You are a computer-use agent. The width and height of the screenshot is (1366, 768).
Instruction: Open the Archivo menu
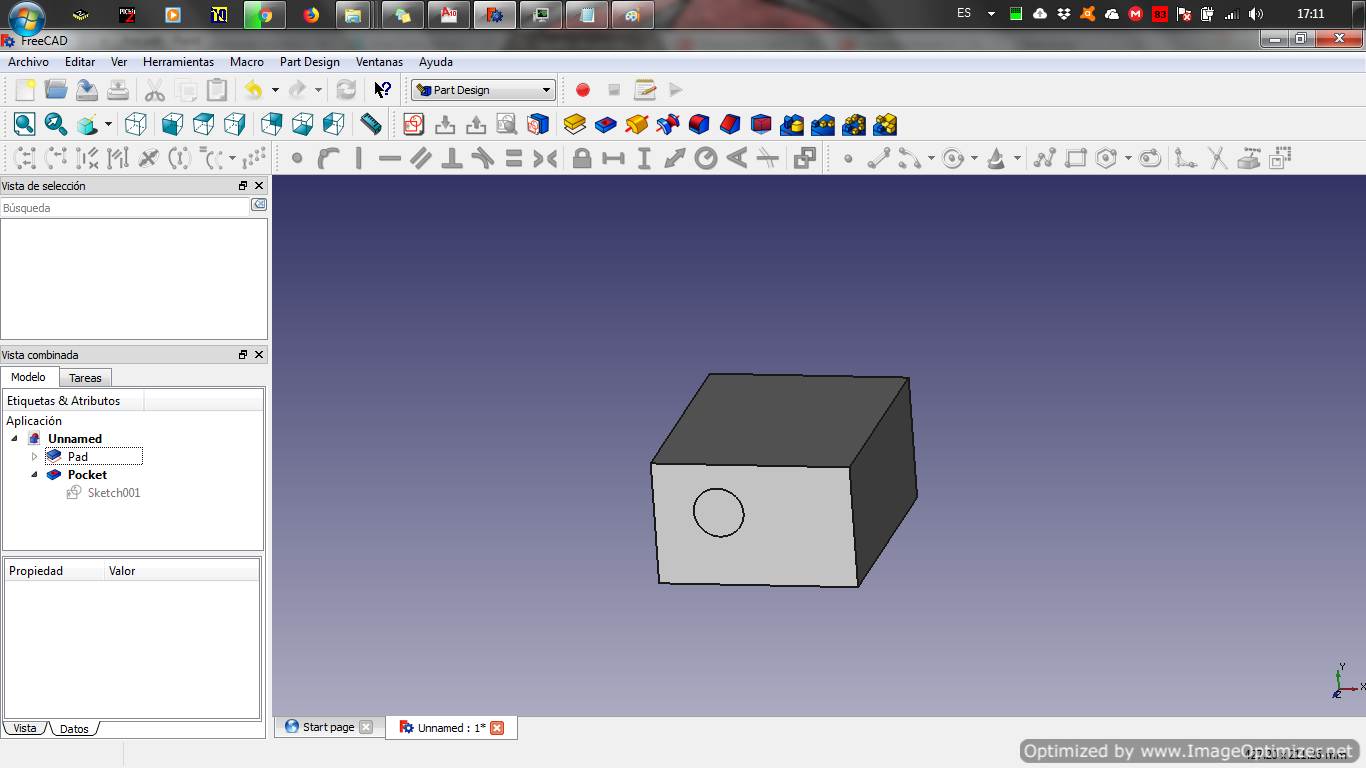(28, 62)
